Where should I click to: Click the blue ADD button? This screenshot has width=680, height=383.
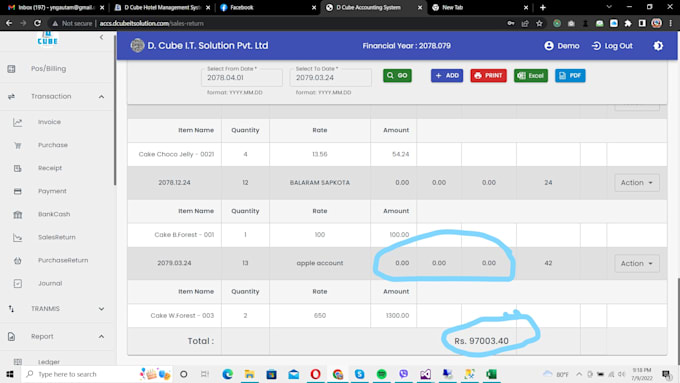click(447, 75)
